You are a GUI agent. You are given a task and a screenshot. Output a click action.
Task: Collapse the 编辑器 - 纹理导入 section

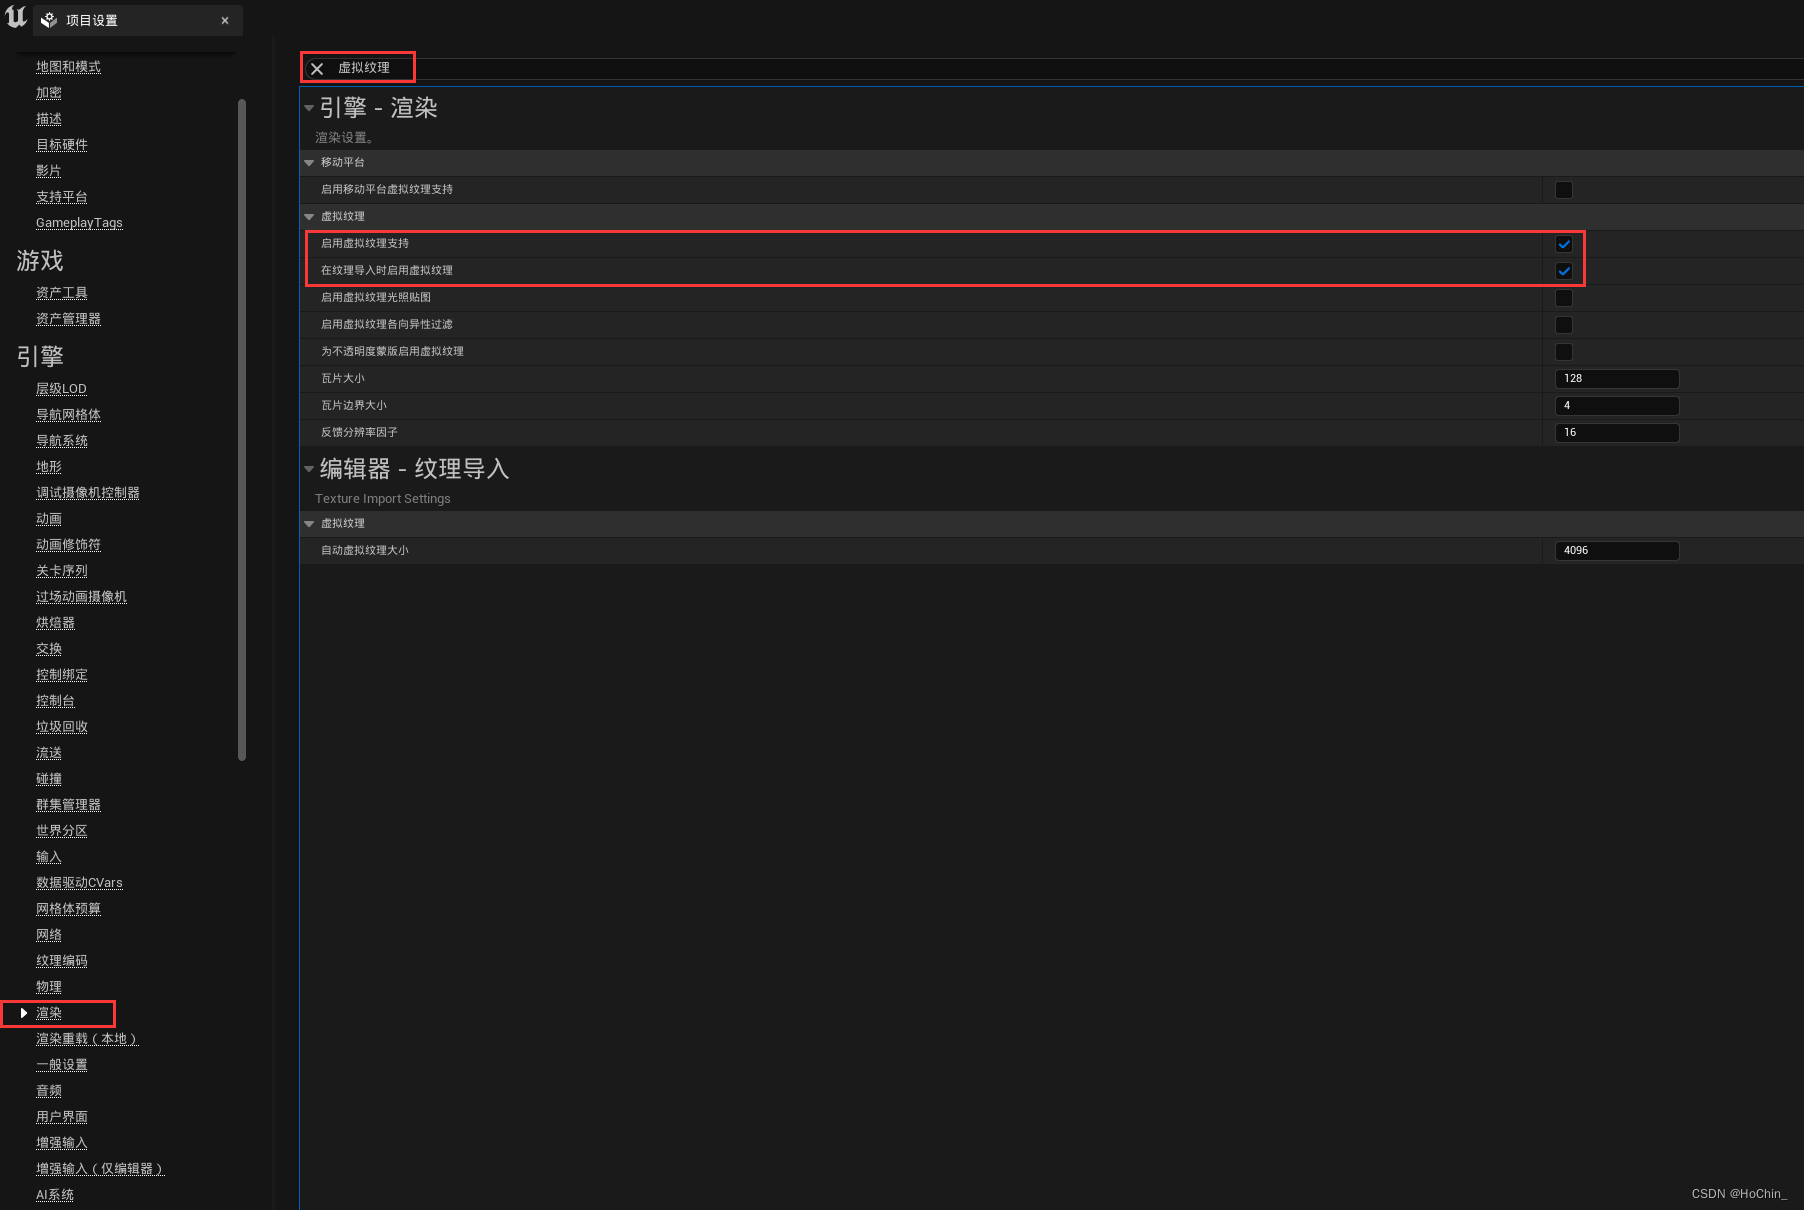(x=309, y=469)
